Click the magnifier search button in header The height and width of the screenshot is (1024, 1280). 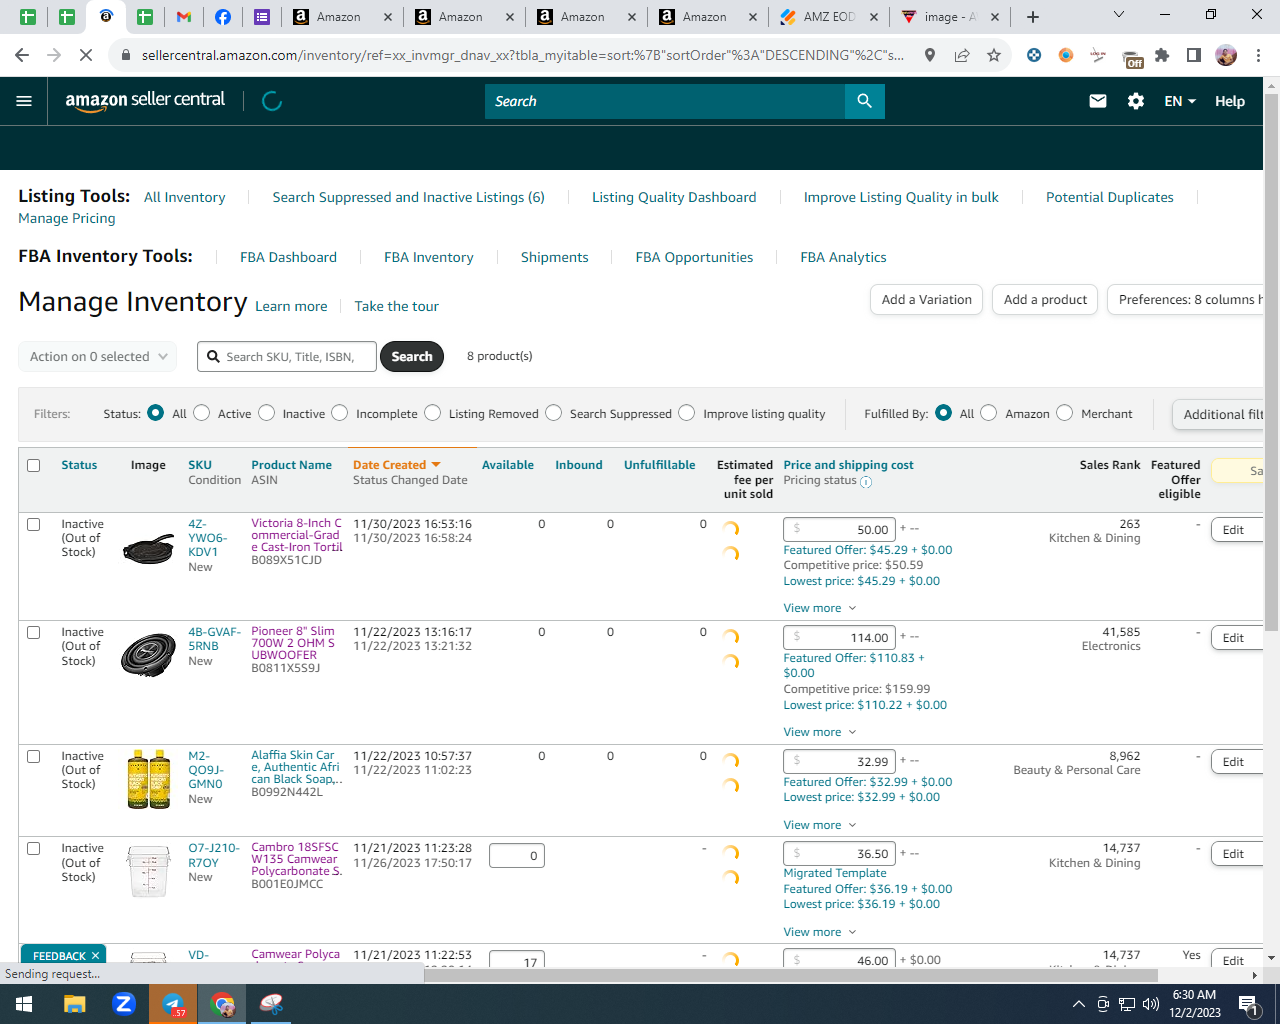tap(865, 101)
